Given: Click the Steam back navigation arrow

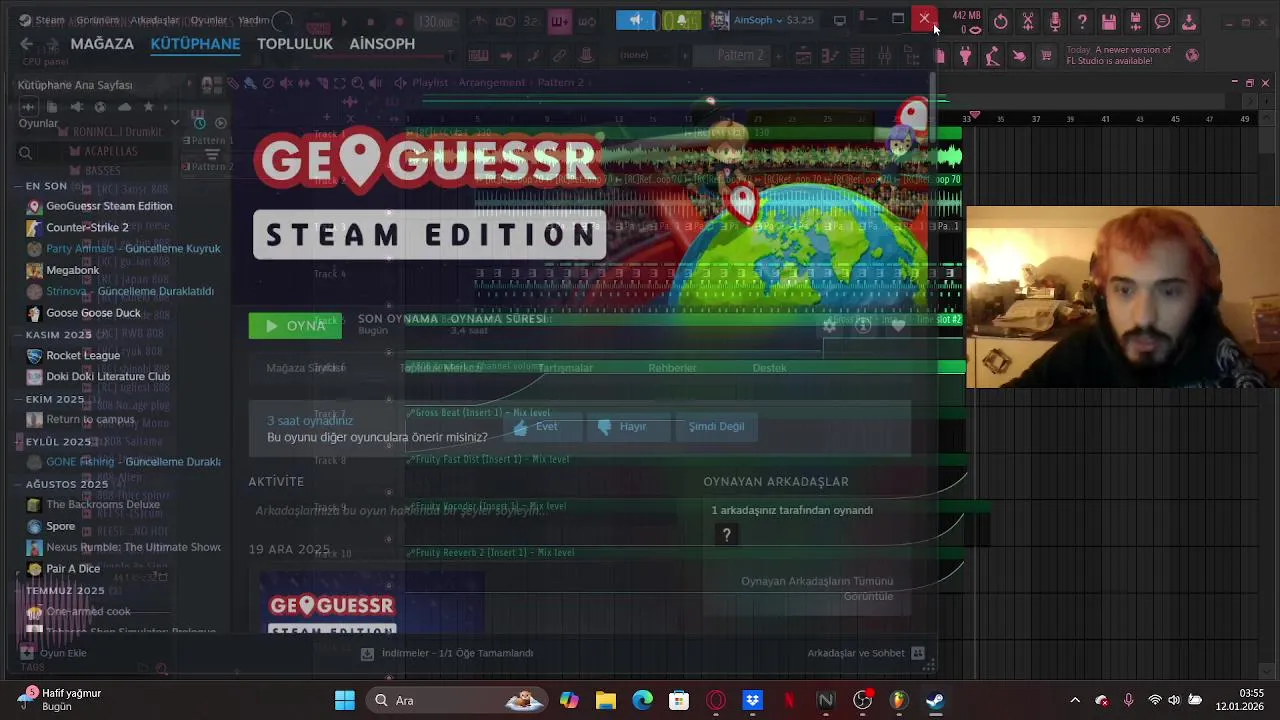Looking at the screenshot, I should click(x=26, y=44).
